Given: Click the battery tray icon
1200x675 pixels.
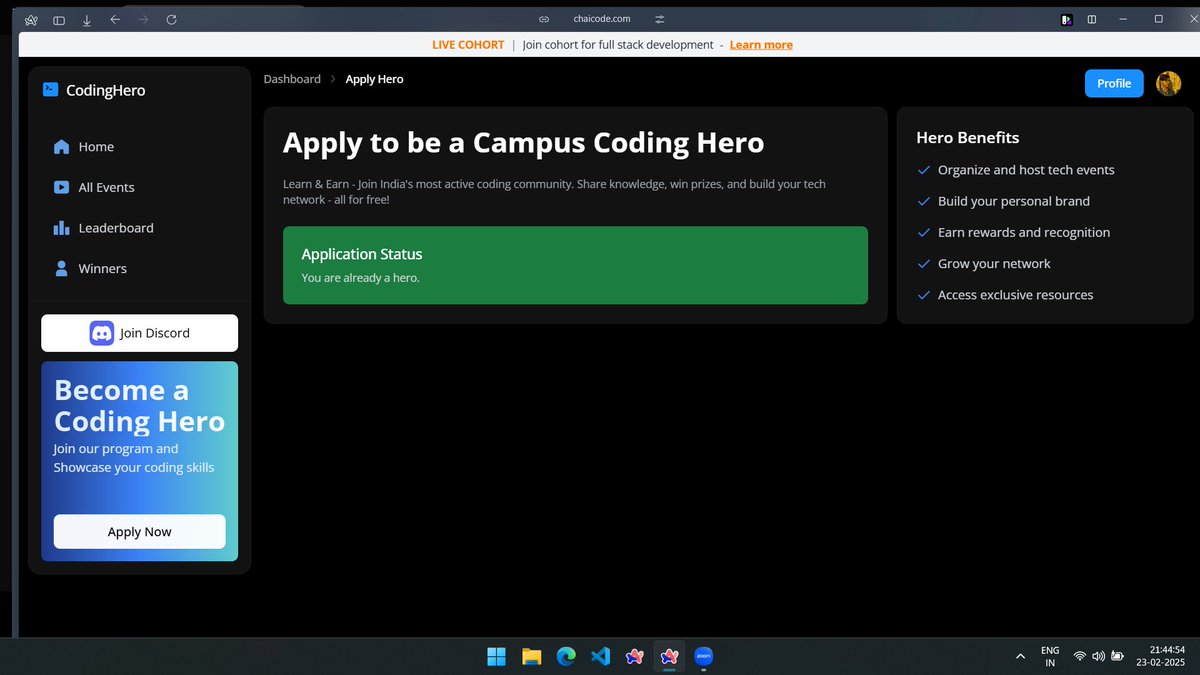Looking at the screenshot, I should [1118, 656].
